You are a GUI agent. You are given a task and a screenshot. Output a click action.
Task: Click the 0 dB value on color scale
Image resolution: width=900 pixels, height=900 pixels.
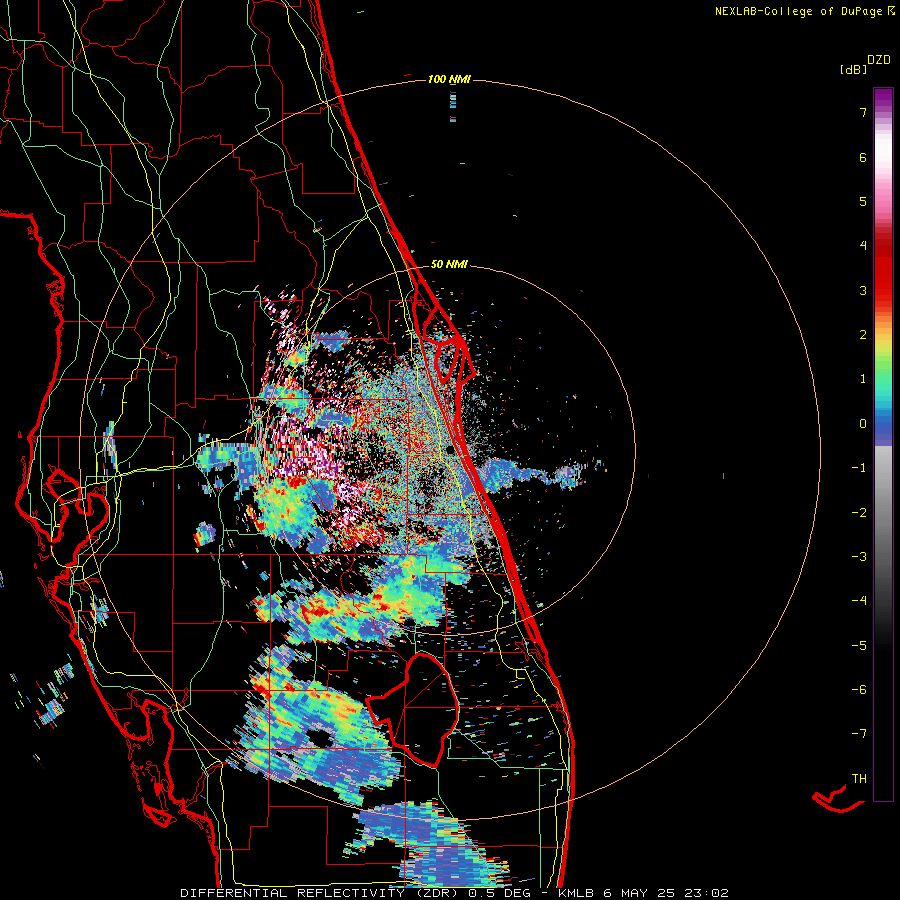tap(863, 424)
